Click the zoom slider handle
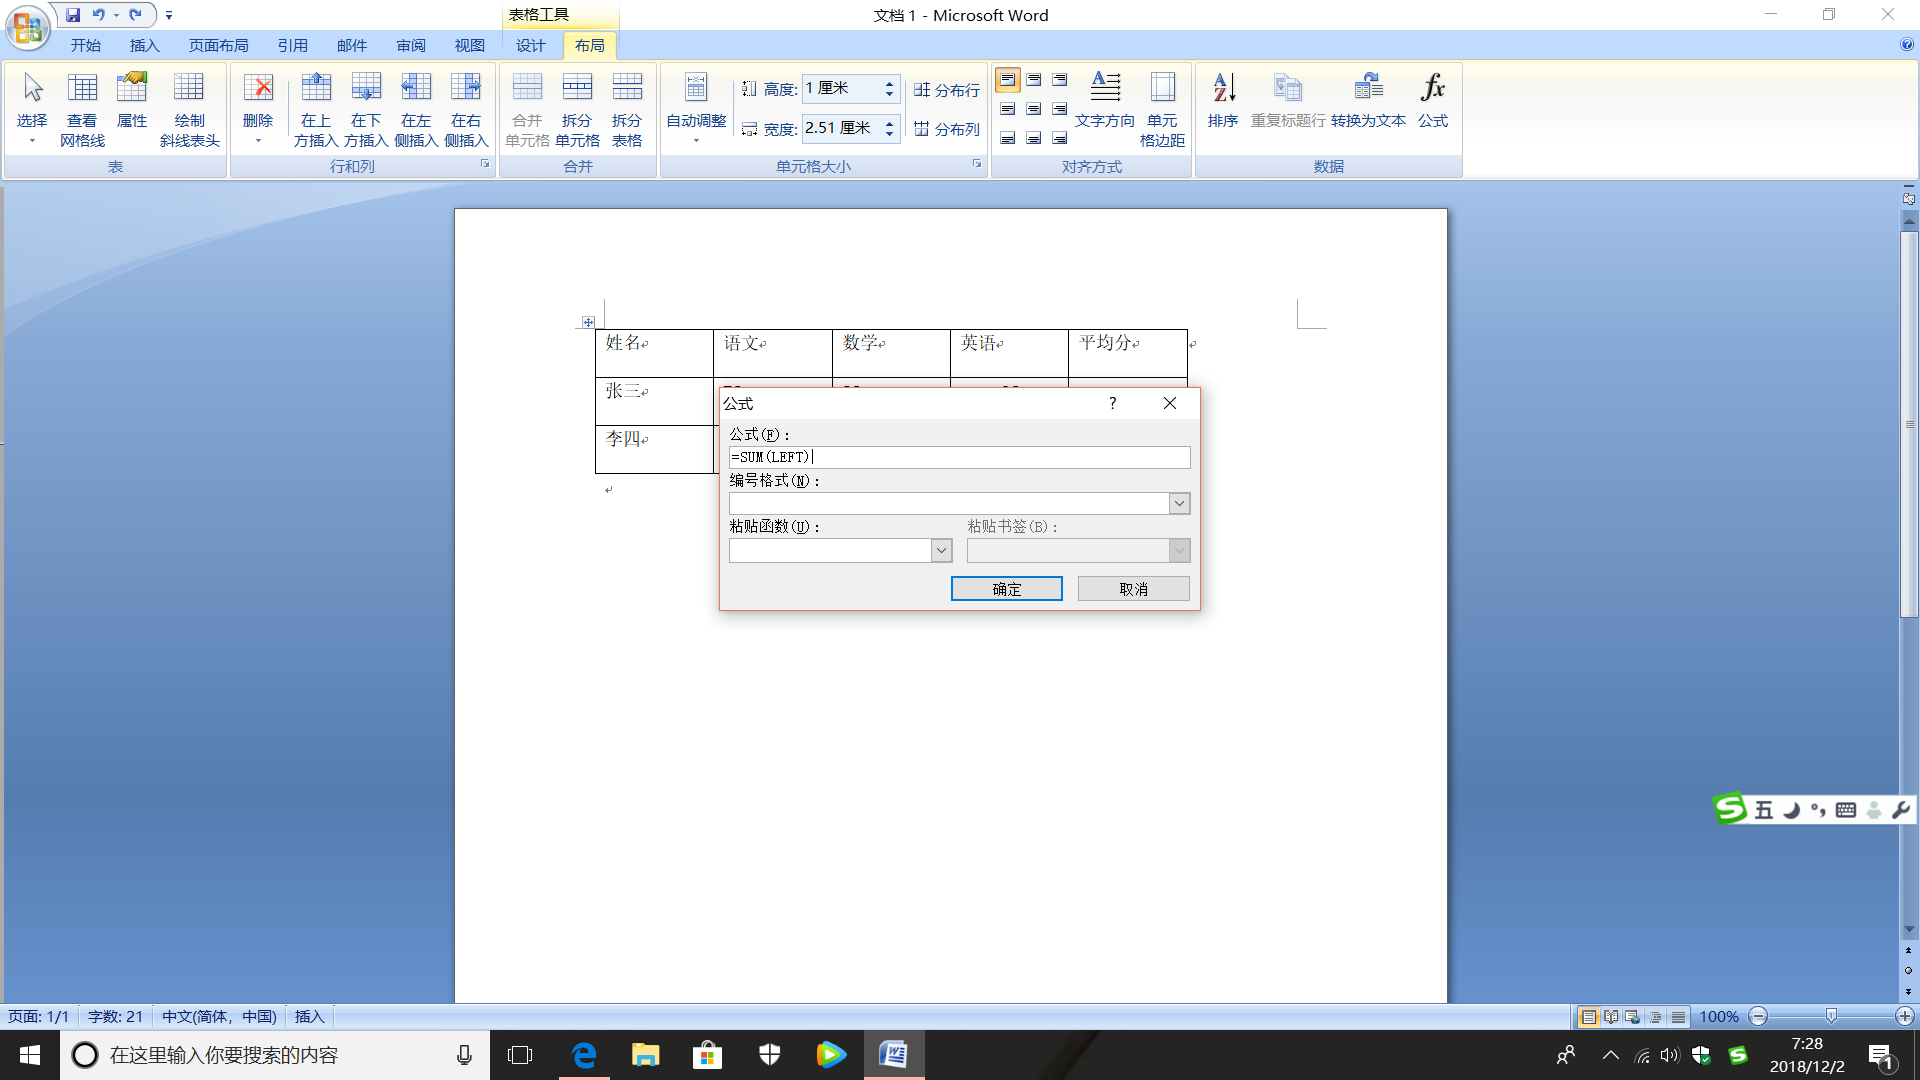The width and height of the screenshot is (1920, 1080). click(1831, 1017)
